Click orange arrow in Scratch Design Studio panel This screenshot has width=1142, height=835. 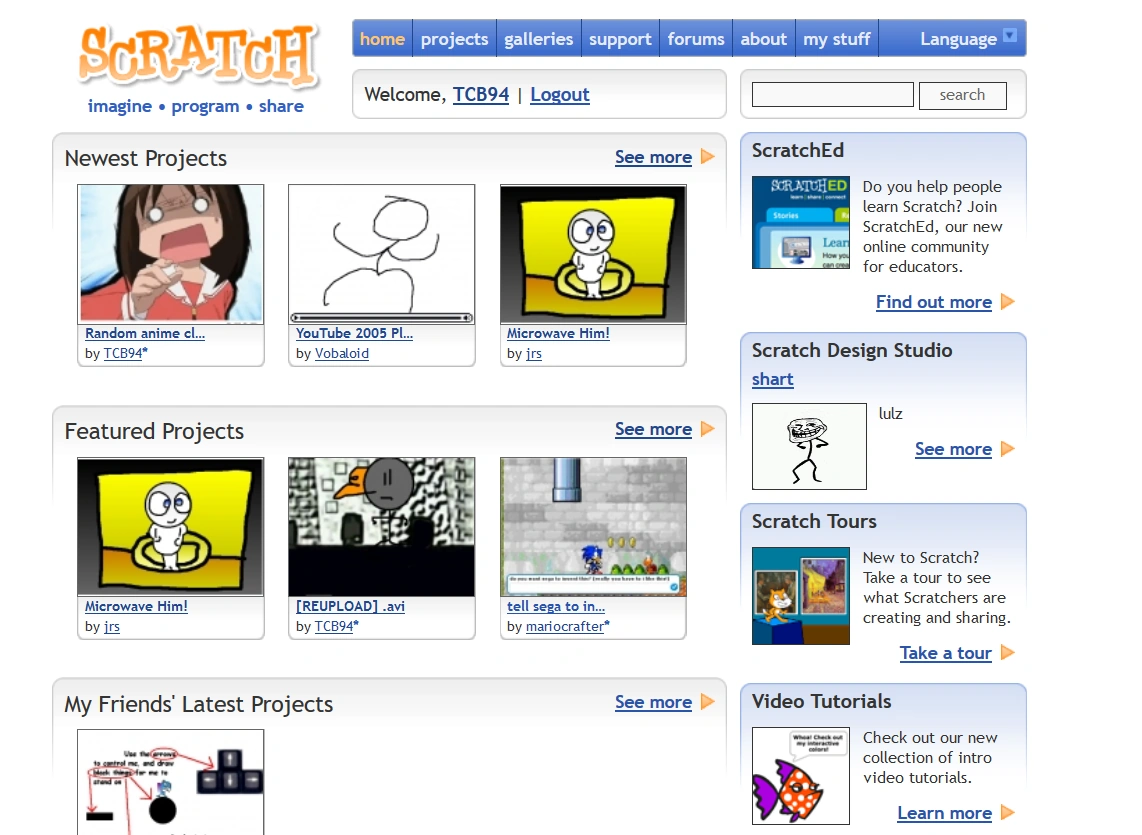[1007, 449]
